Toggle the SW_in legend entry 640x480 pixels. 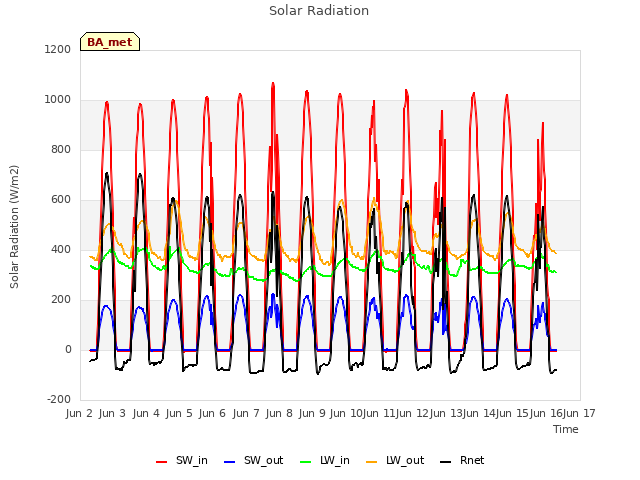click(182, 460)
